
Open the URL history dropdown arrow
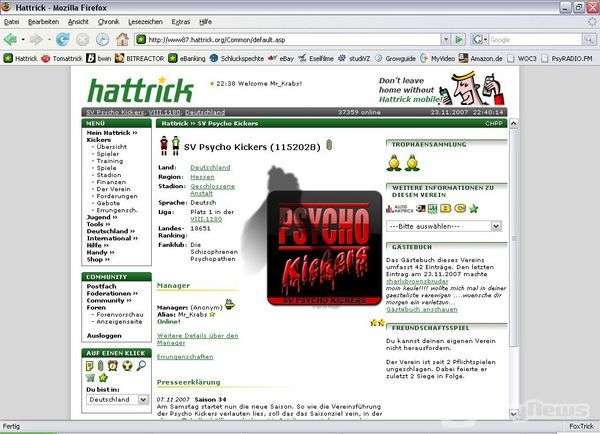click(445, 39)
